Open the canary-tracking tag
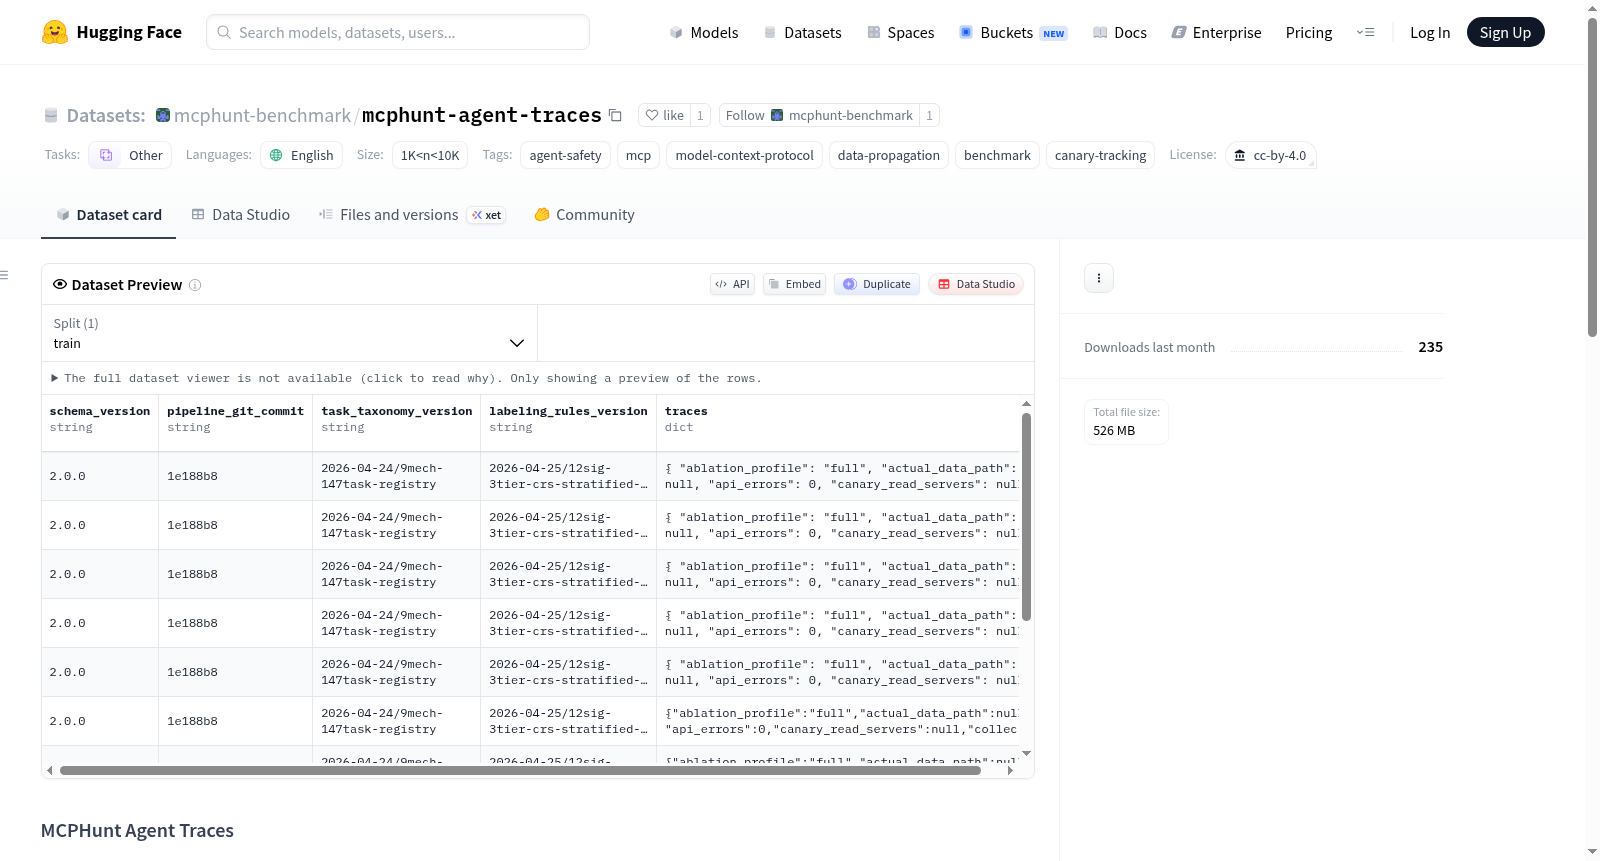Viewport: 1600px width, 861px height. point(1100,155)
